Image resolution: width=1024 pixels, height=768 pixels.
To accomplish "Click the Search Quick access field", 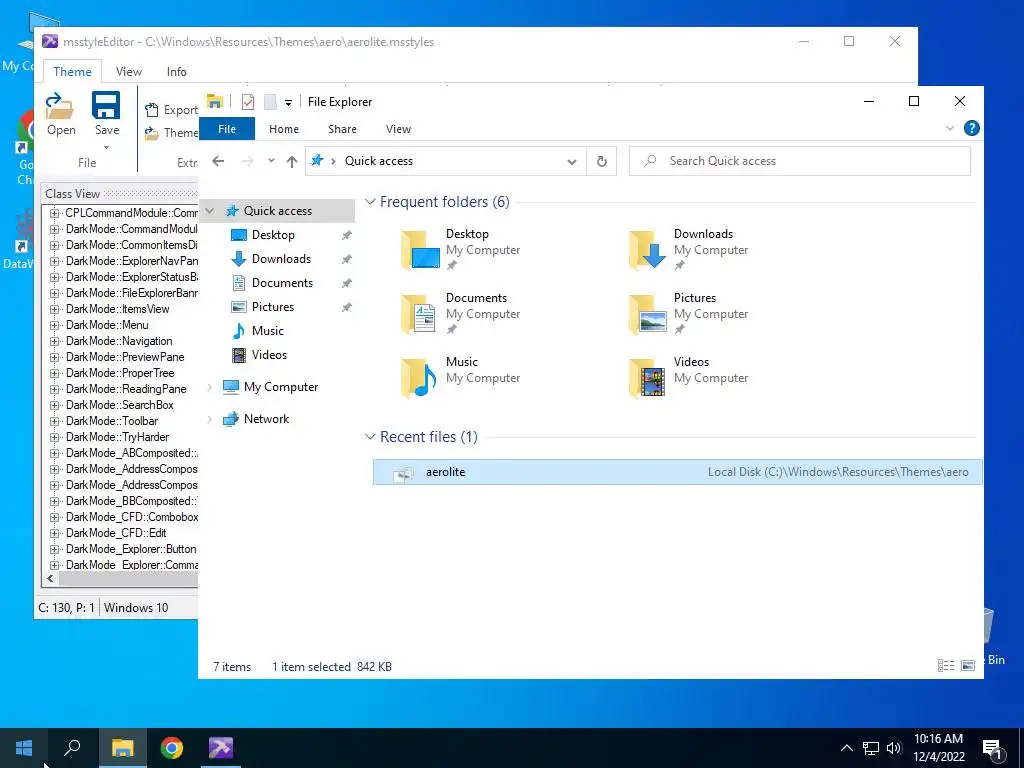I will [x=799, y=161].
